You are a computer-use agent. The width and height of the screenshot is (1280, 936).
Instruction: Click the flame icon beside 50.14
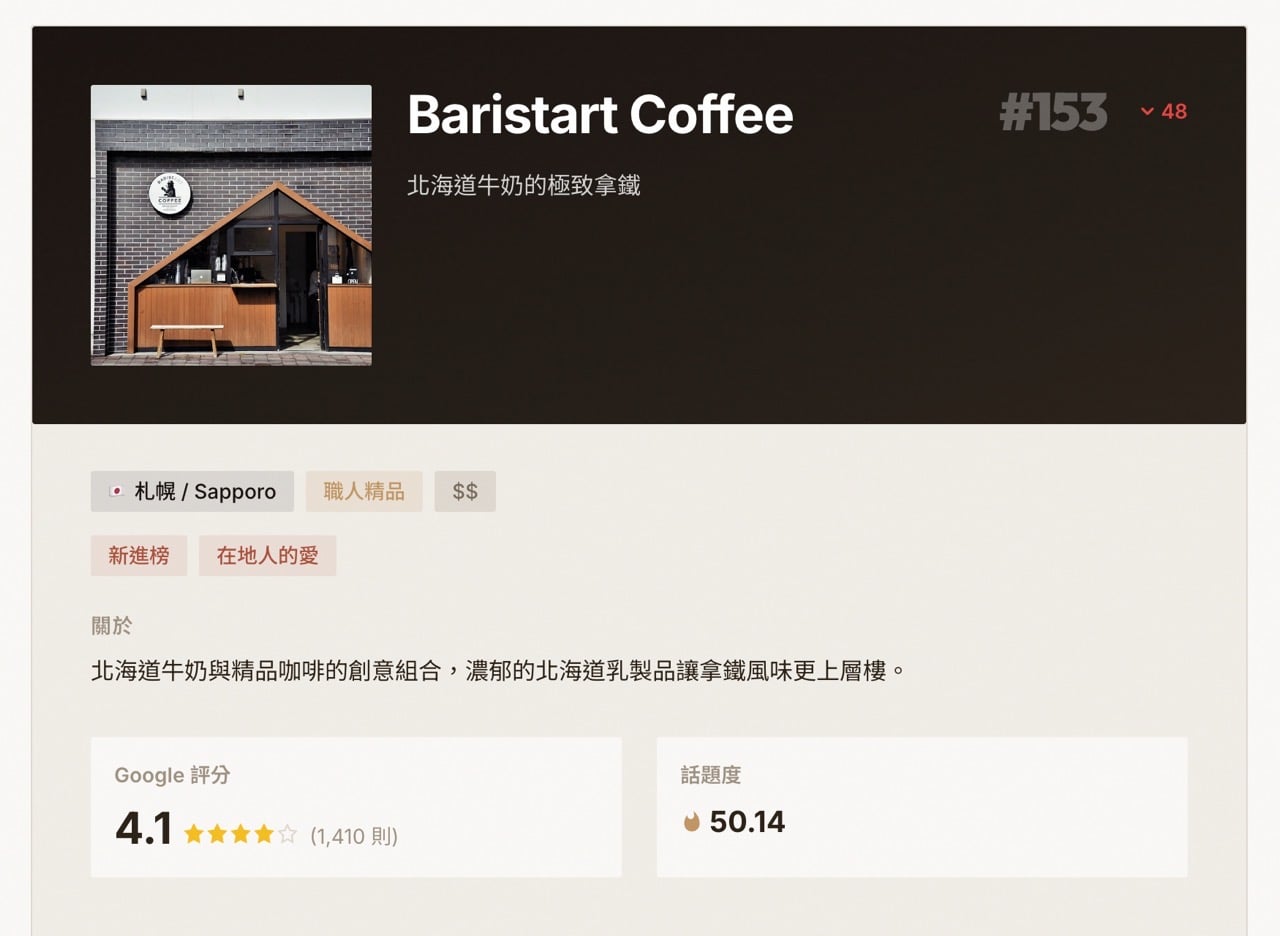691,823
